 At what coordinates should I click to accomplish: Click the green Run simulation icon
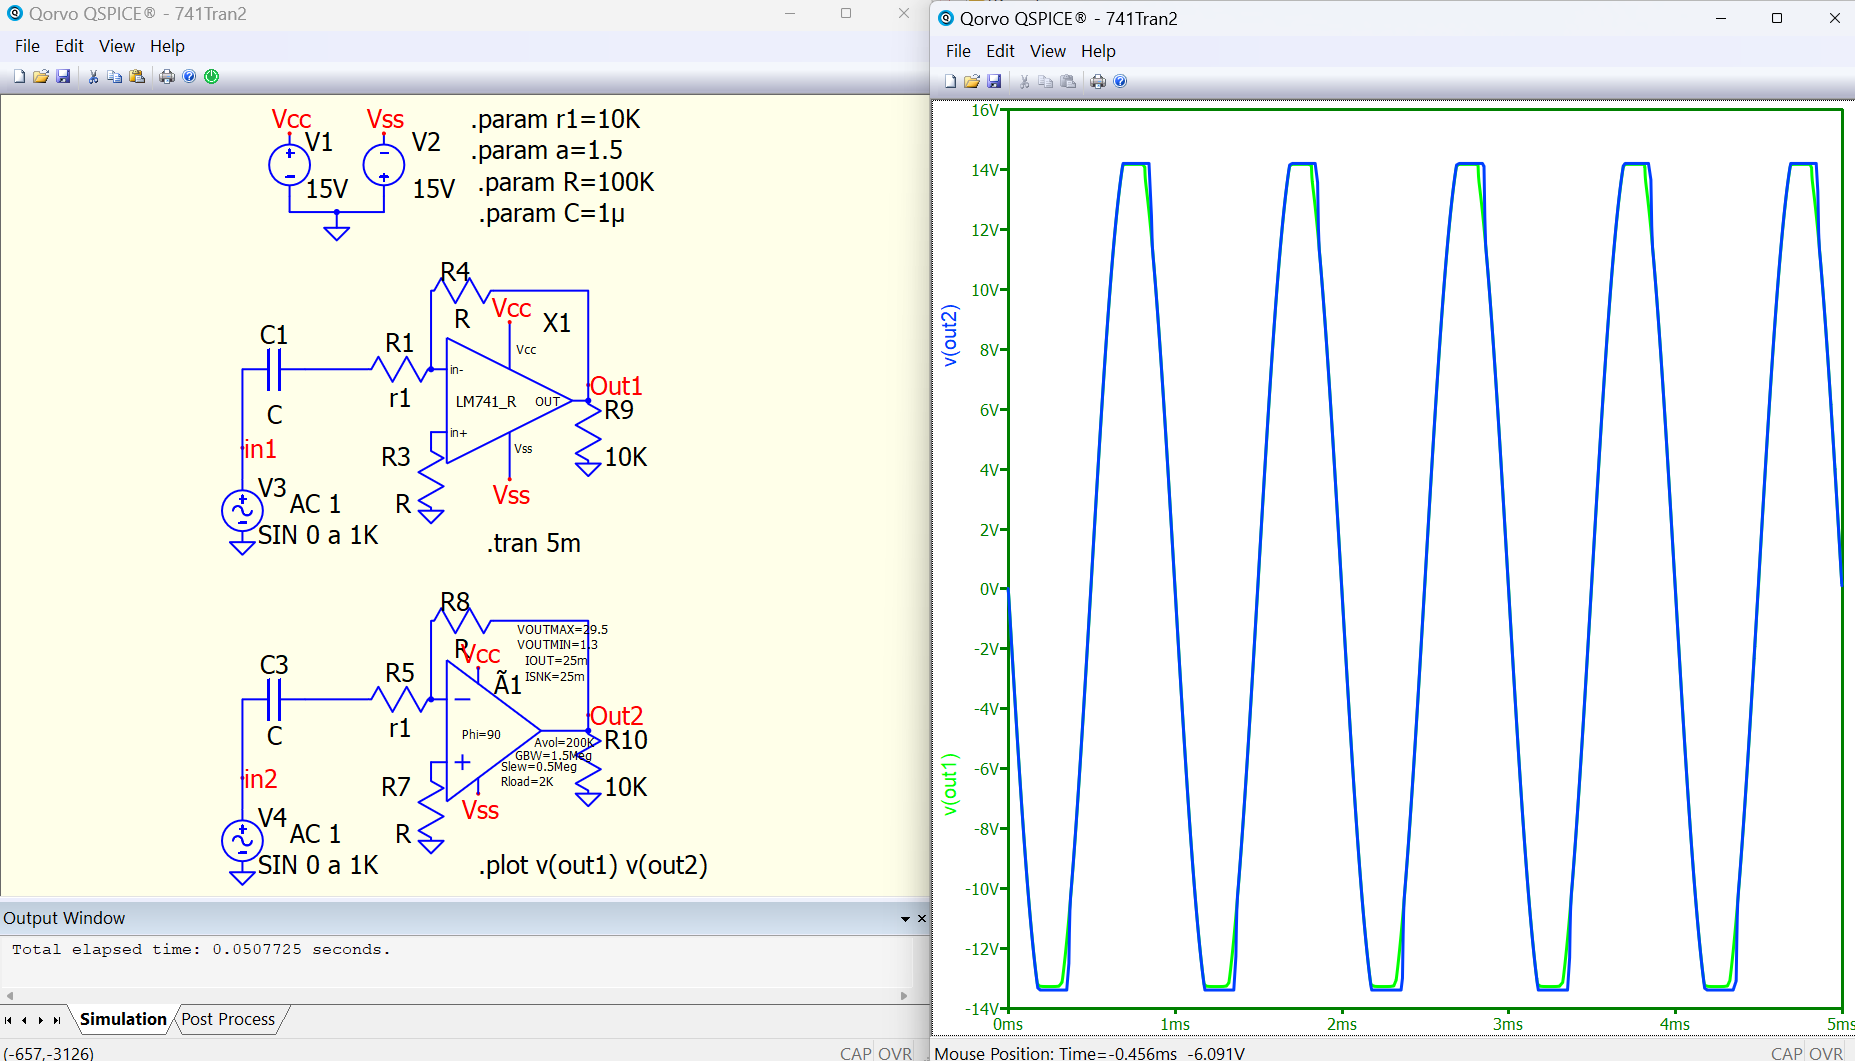[x=212, y=77]
